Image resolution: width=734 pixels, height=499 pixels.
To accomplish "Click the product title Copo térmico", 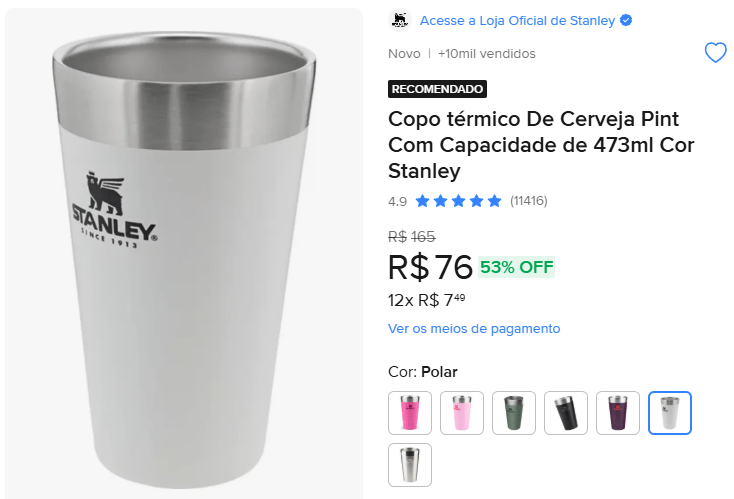I will coord(540,145).
